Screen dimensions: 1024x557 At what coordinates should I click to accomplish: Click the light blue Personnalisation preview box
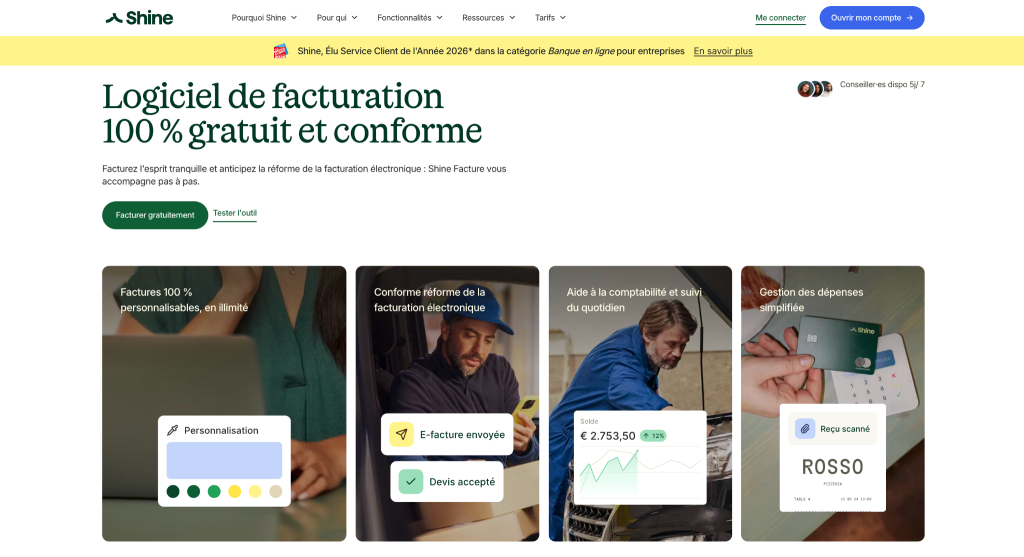[224, 460]
